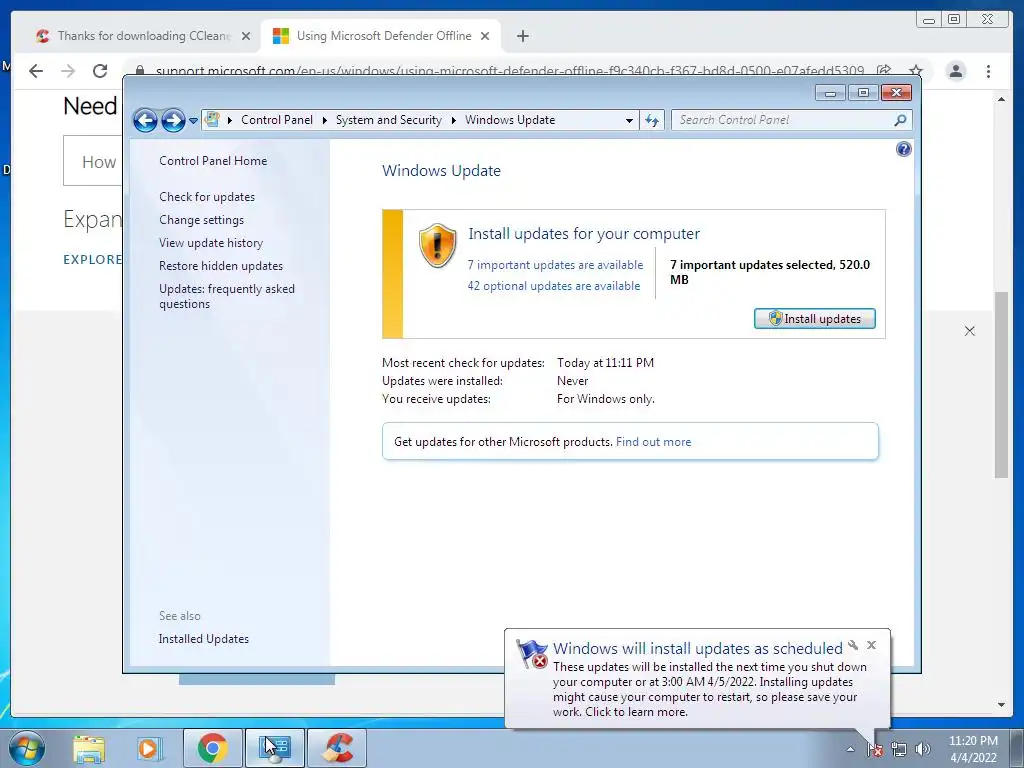
Task: Open 7 important updates are available
Action: click(555, 264)
